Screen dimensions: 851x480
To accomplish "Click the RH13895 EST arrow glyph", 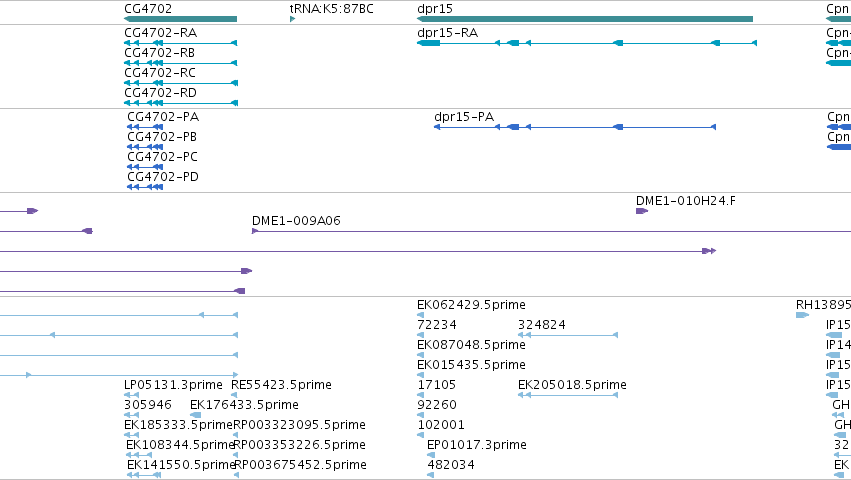I will (x=802, y=315).
